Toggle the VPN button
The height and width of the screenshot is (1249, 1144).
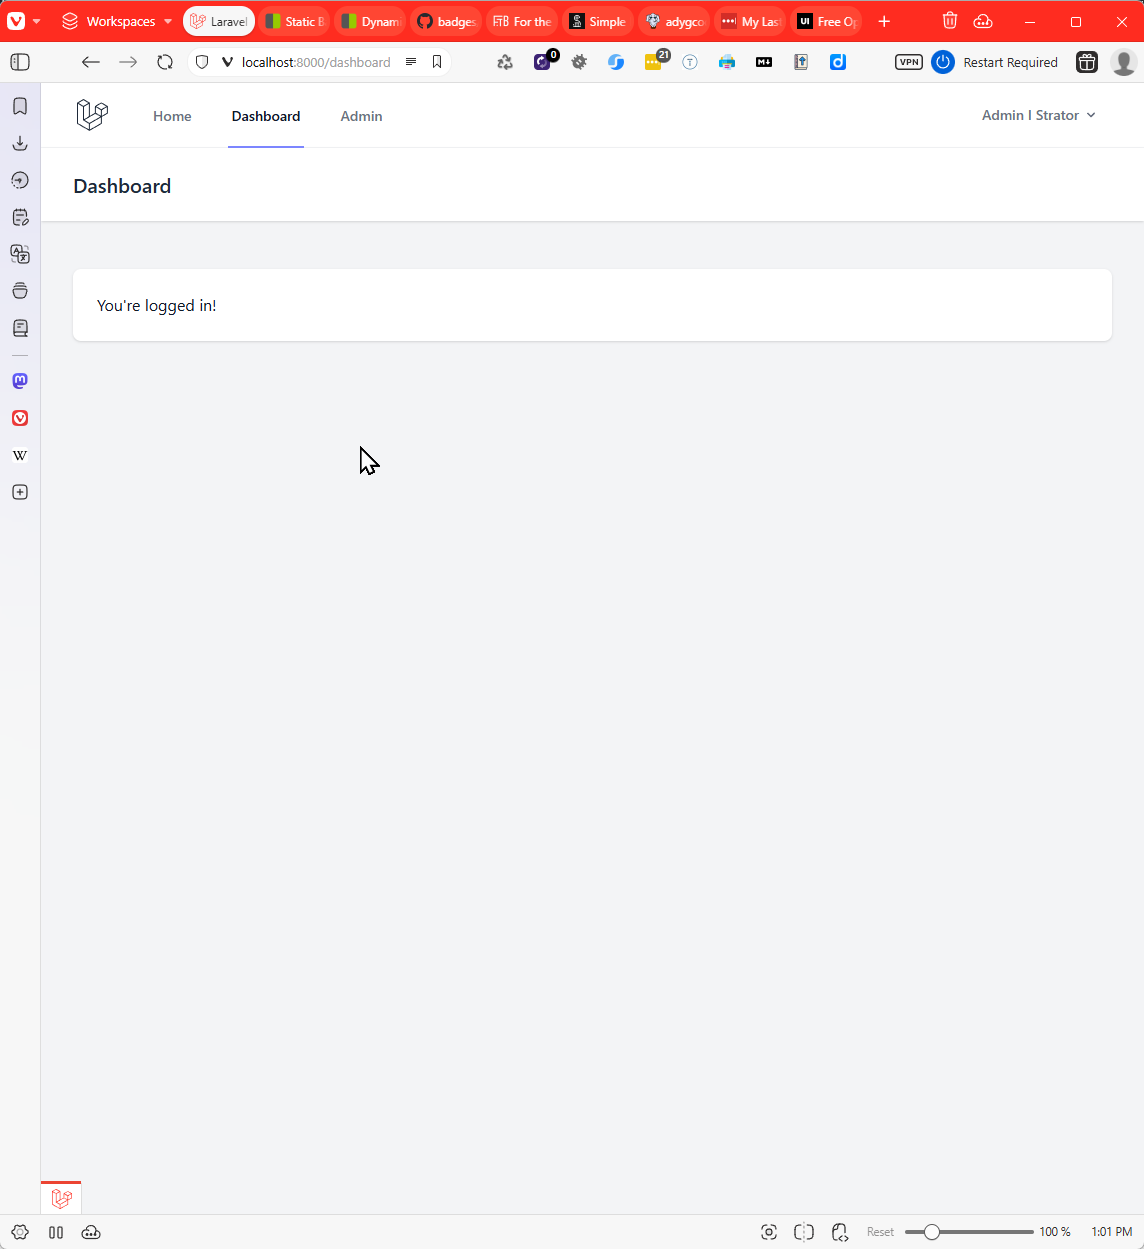(908, 62)
